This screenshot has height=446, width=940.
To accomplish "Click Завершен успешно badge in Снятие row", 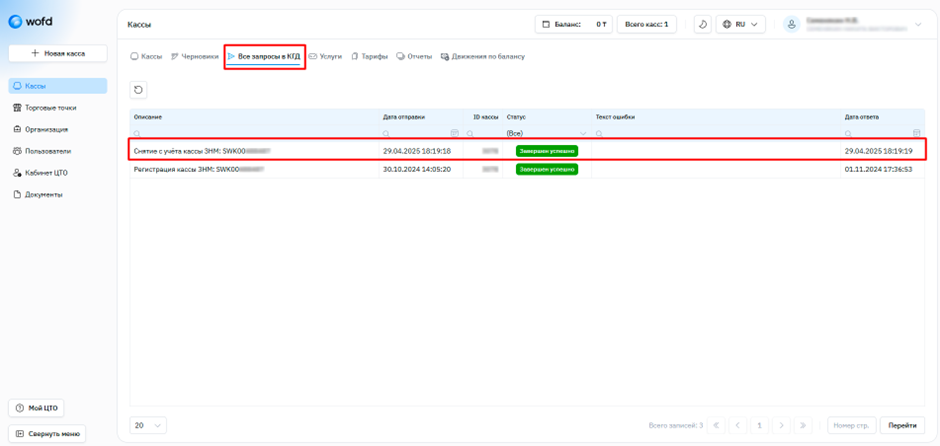I will (547, 151).
